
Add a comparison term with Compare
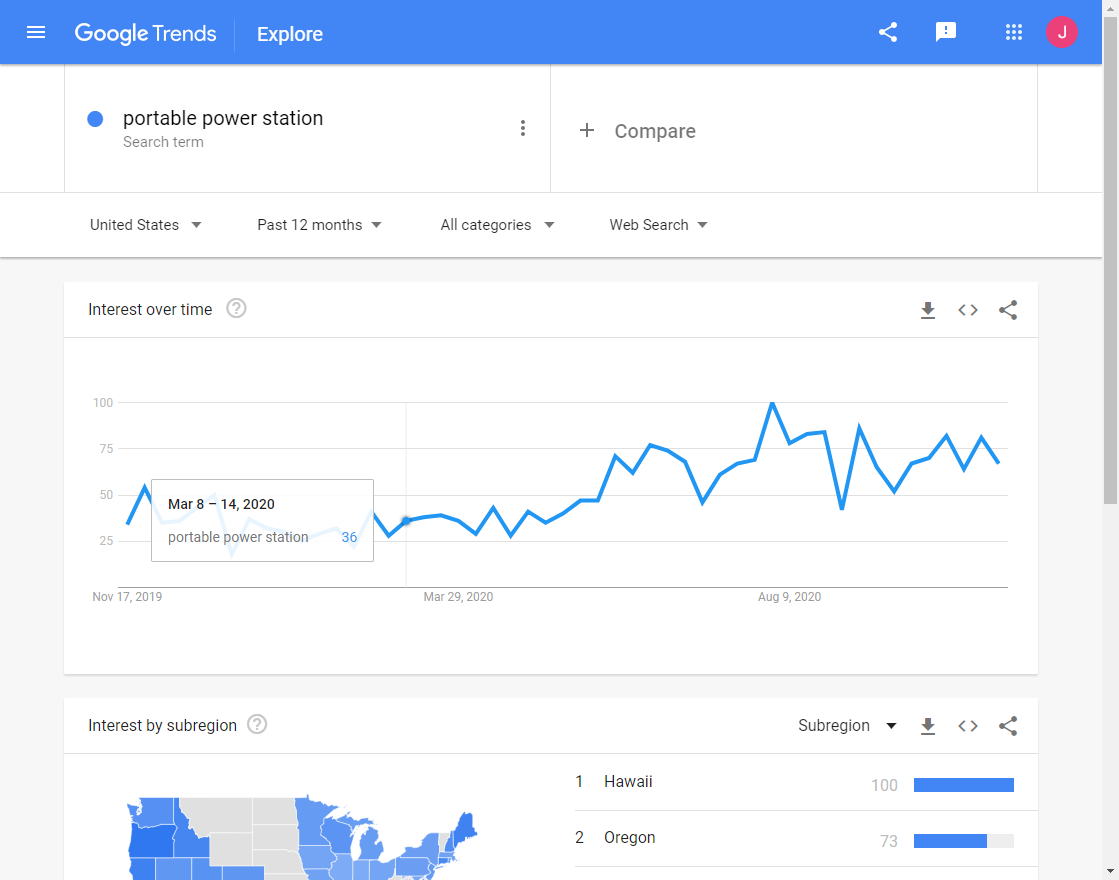[638, 130]
